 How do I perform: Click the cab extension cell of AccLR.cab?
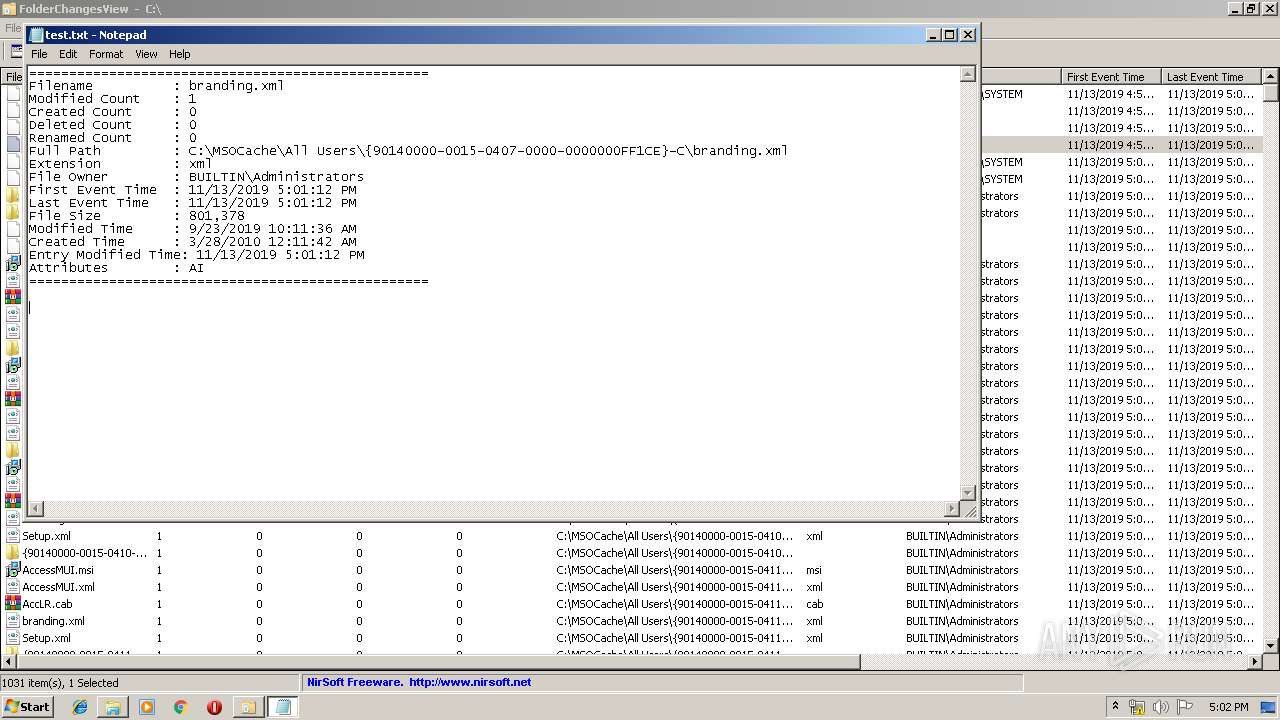point(815,604)
